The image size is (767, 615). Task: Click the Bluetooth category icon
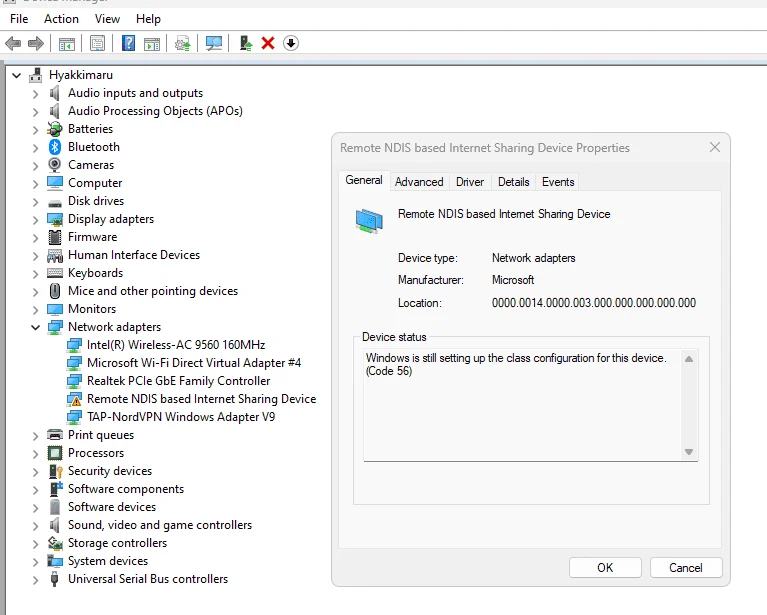pyautogui.click(x=55, y=147)
